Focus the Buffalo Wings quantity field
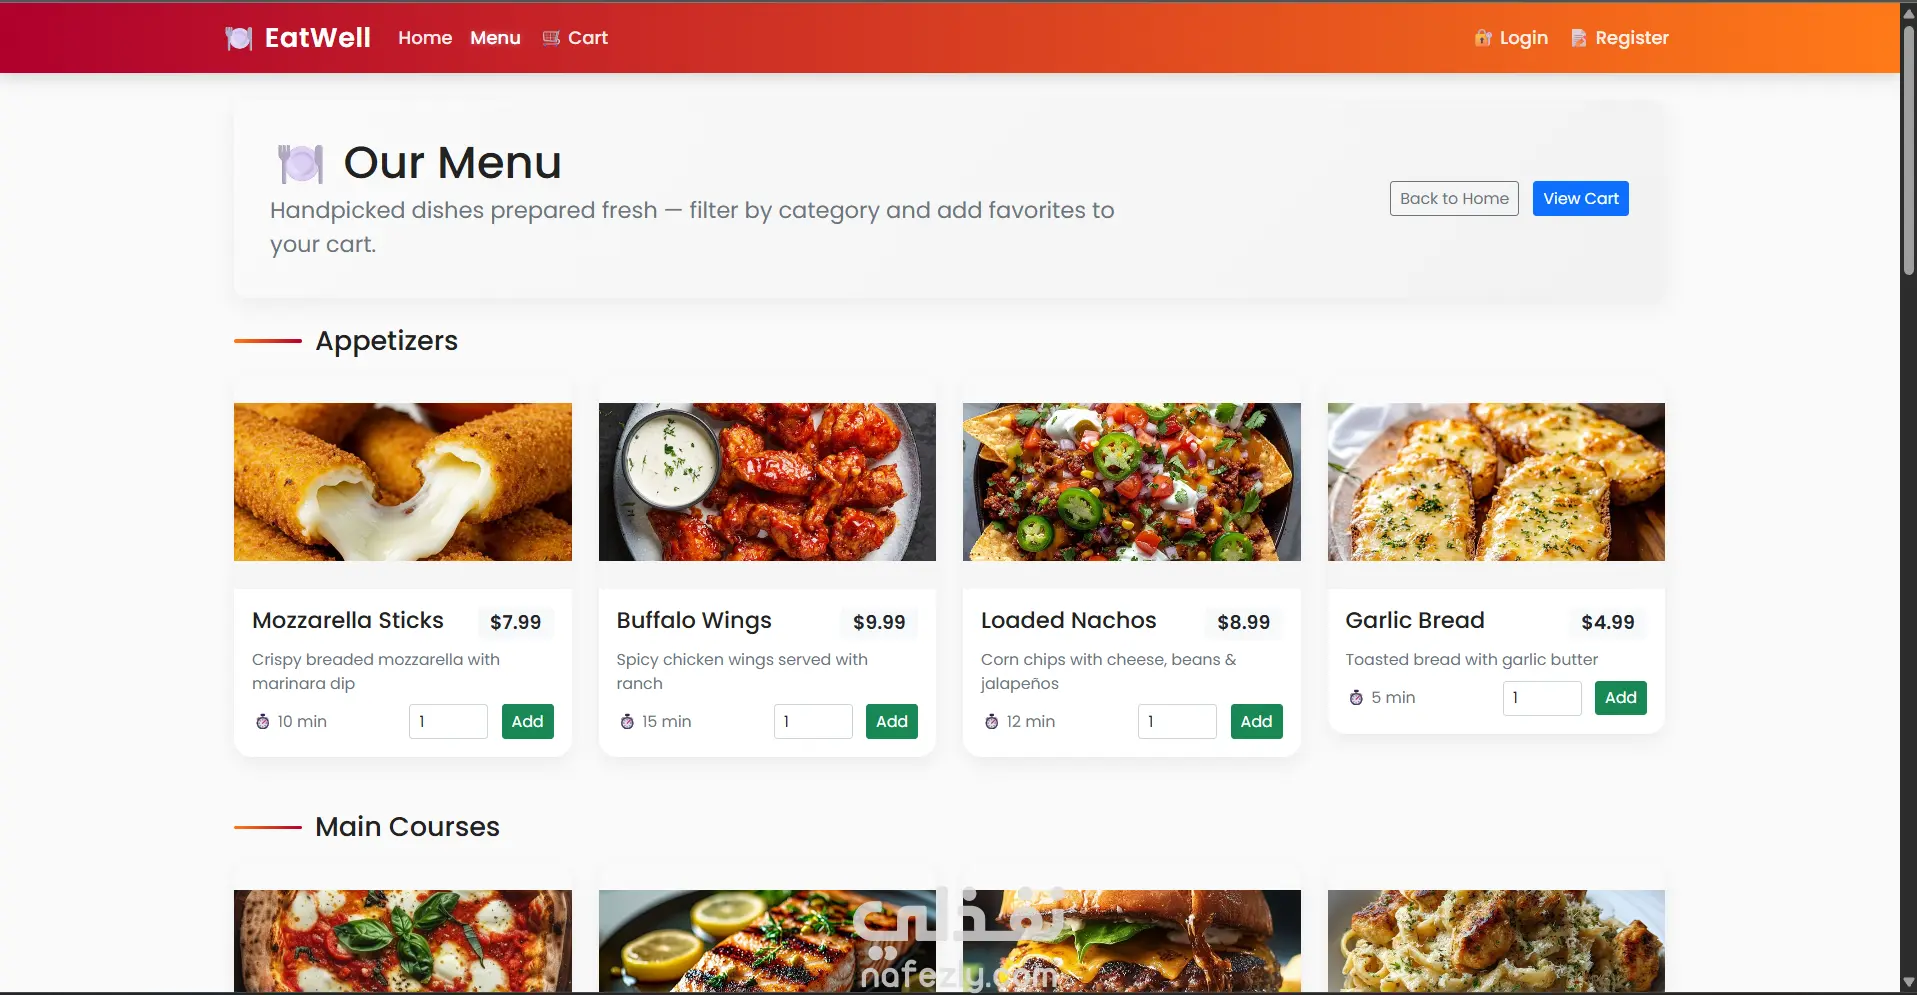The image size is (1917, 995). (813, 721)
